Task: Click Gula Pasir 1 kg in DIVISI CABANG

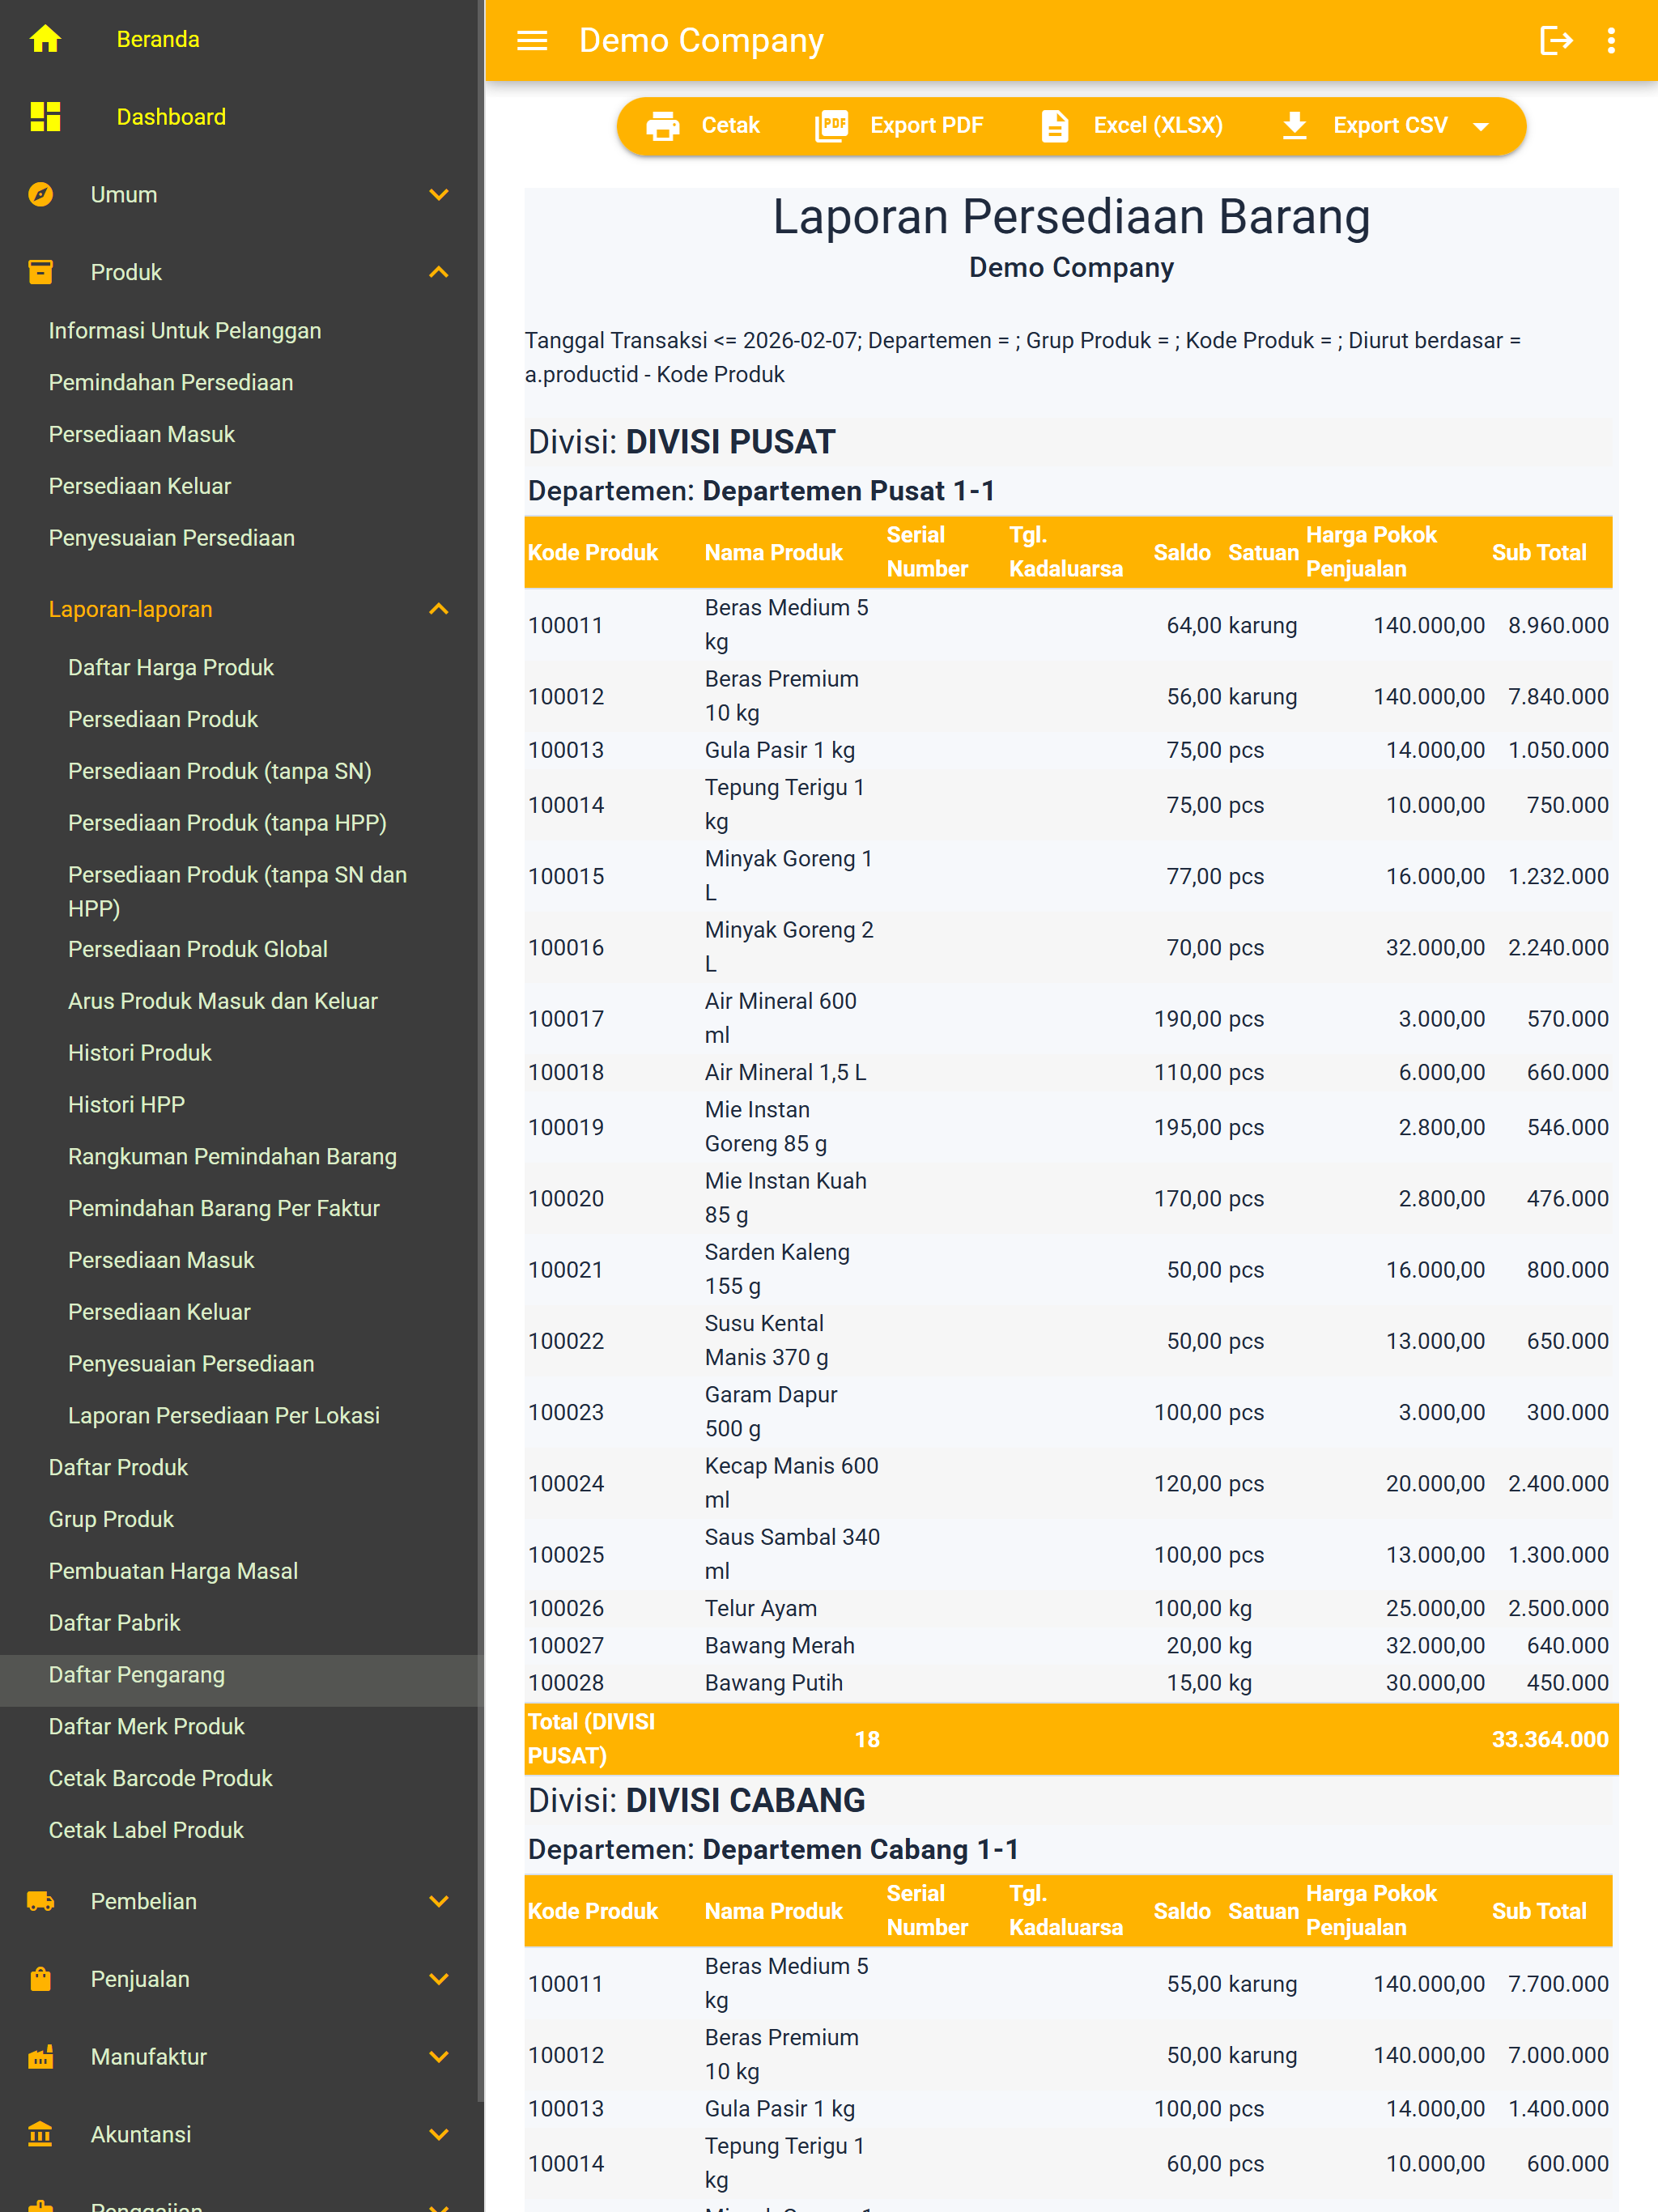Action: point(780,2109)
